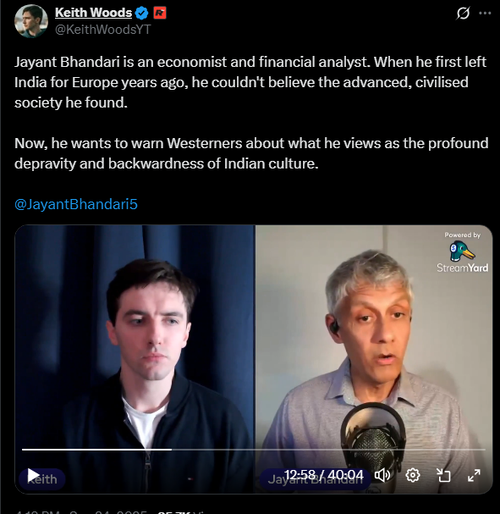Image resolution: width=500 pixels, height=514 pixels.
Task: Click the Keith name label in video
Action: tap(42, 479)
